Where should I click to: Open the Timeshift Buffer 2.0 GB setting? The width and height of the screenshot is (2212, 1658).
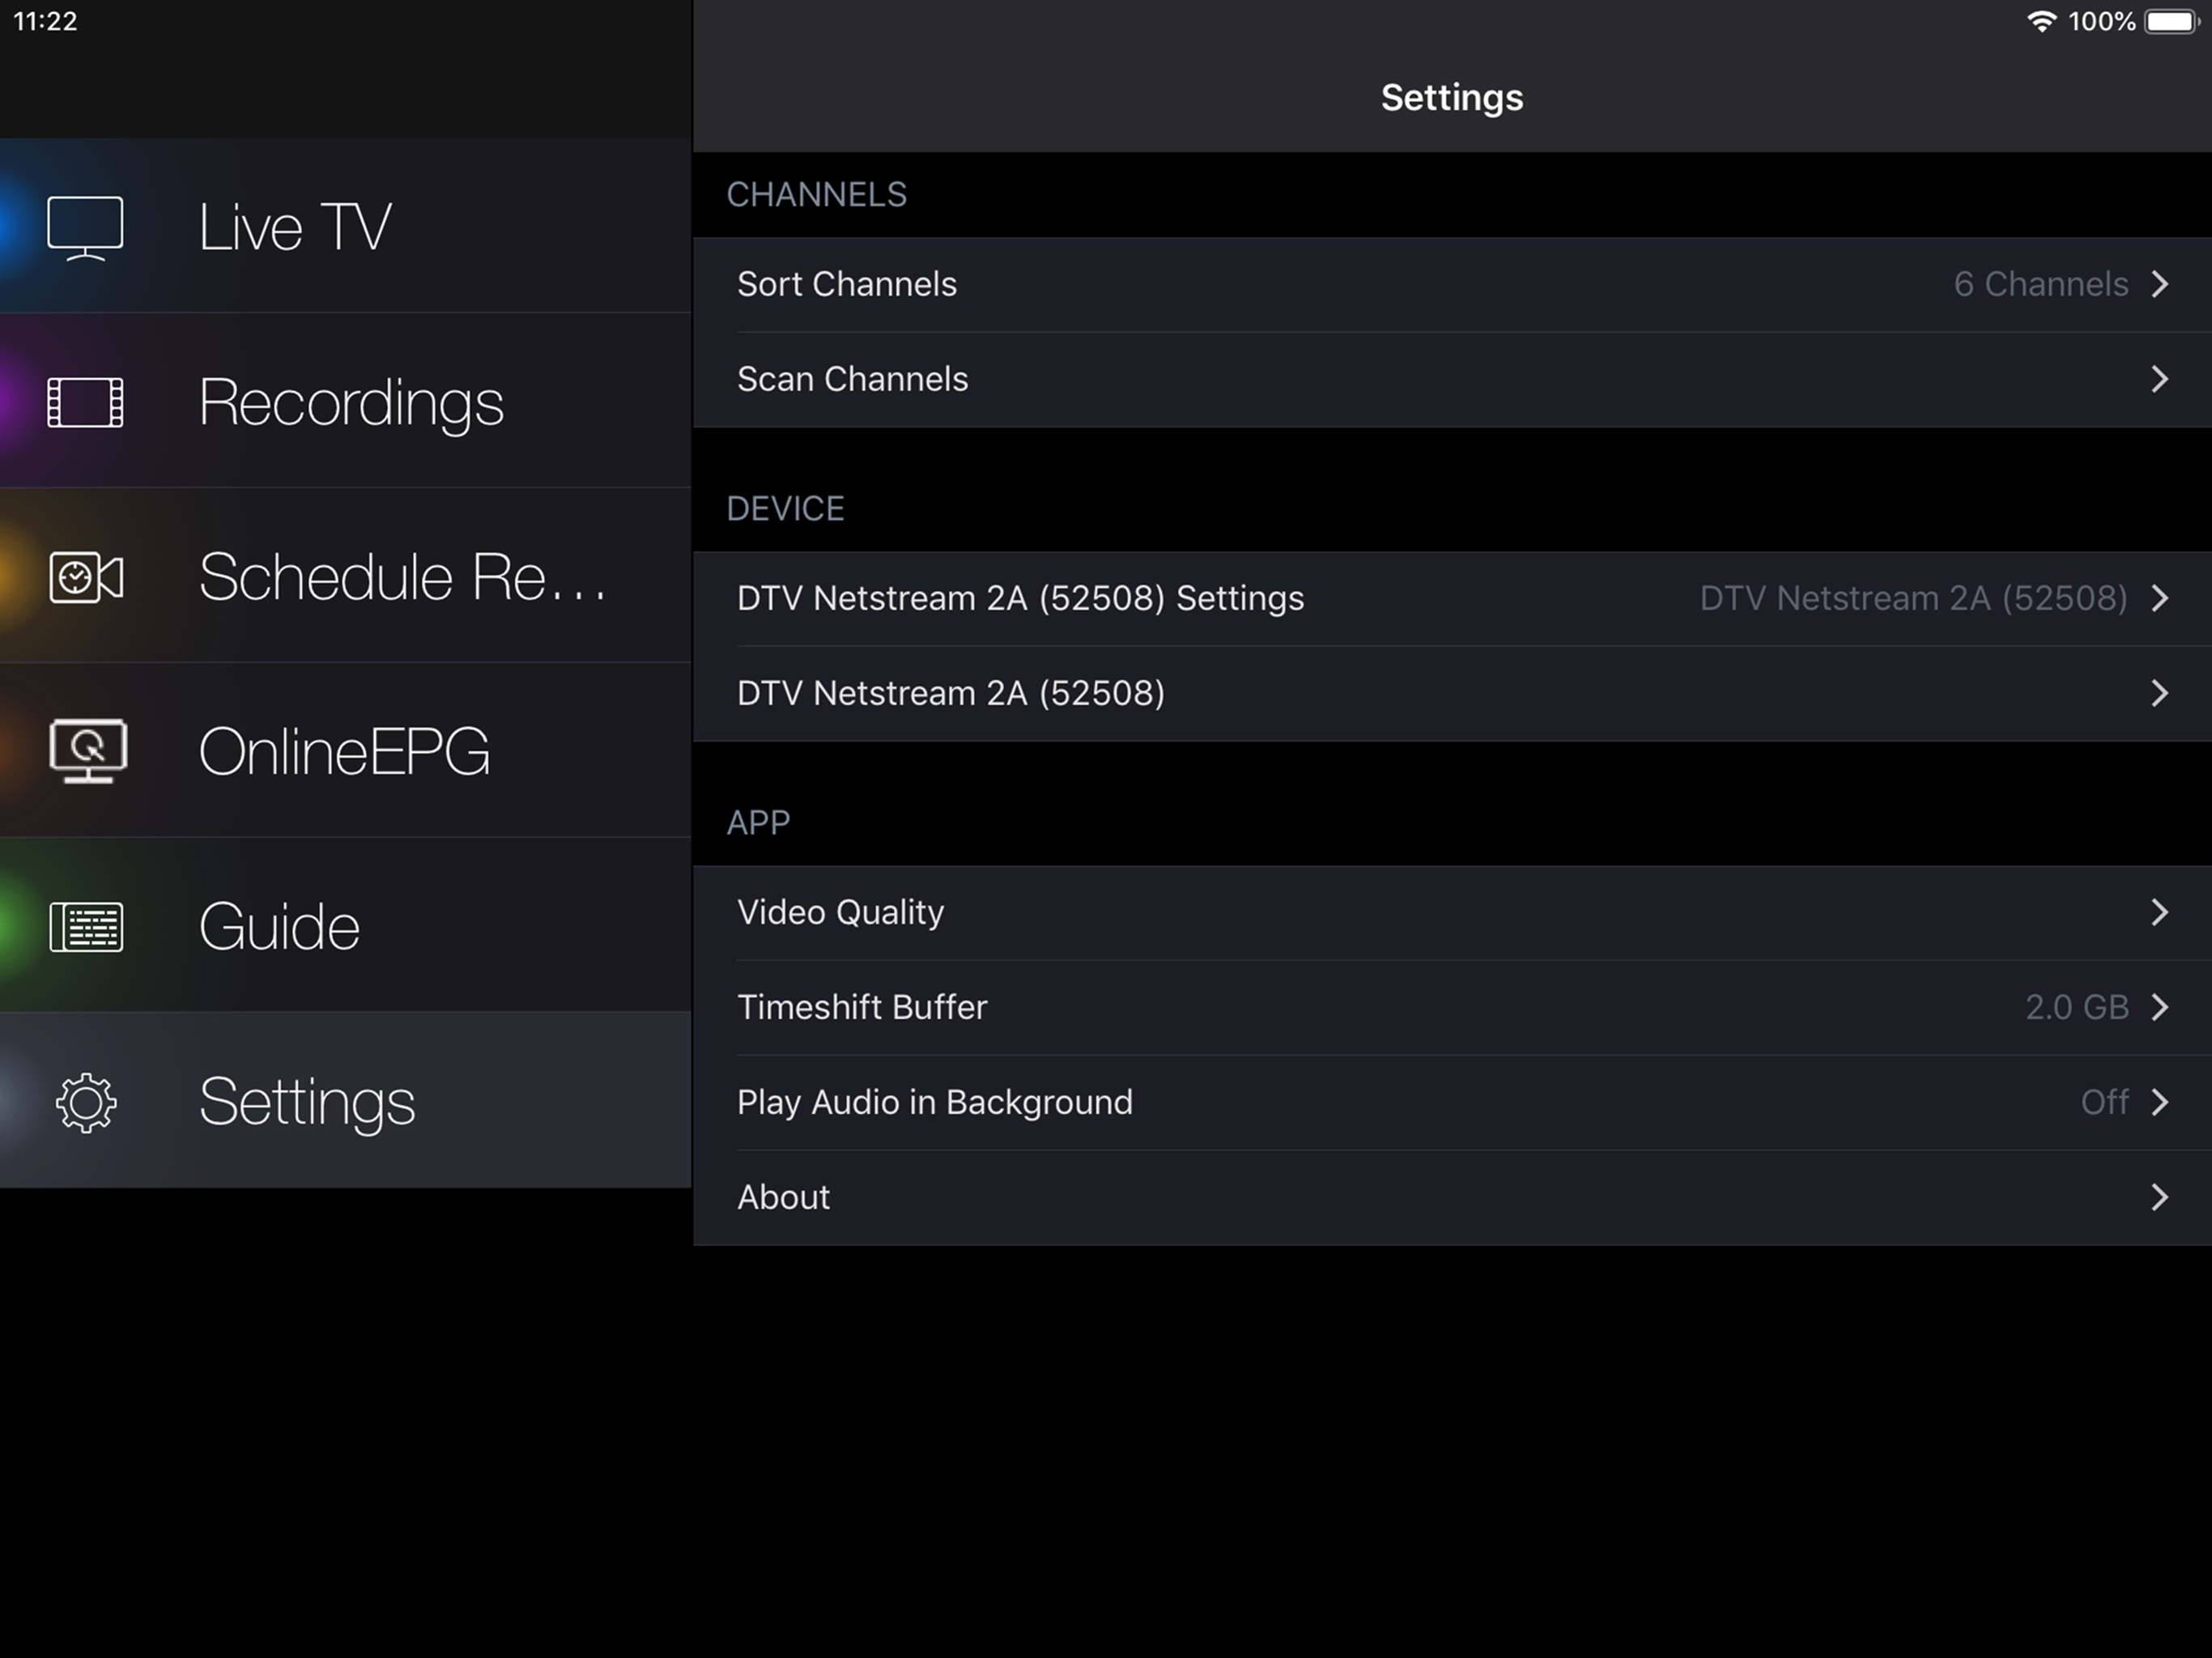point(1452,1007)
